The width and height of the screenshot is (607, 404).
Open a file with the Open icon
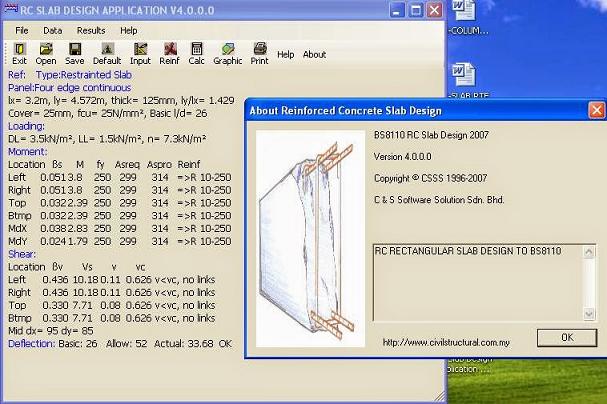pos(46,53)
